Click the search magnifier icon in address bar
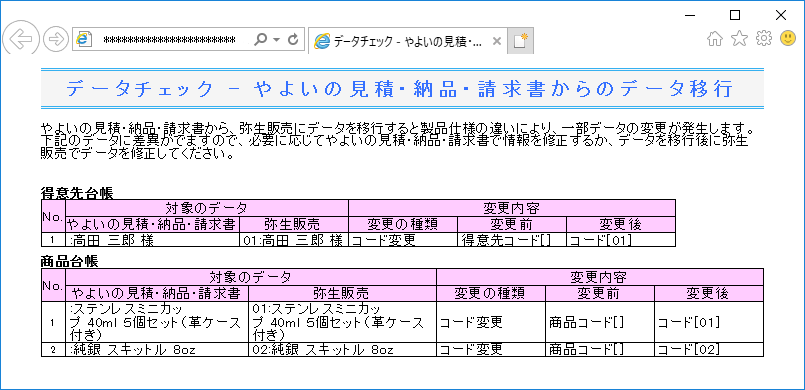 pyautogui.click(x=260, y=40)
